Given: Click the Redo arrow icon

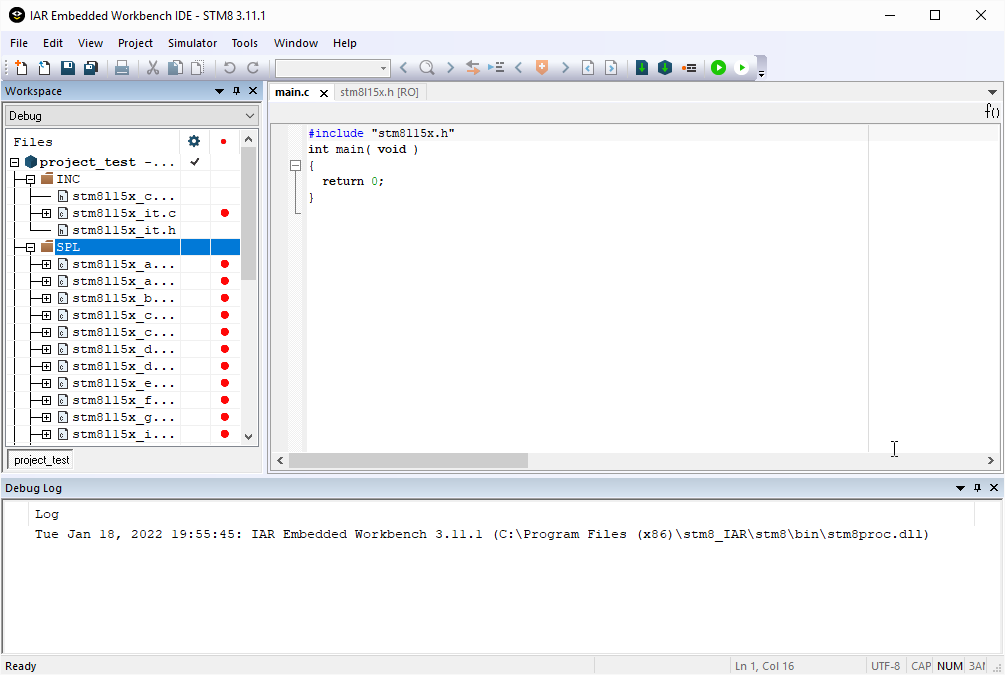Looking at the screenshot, I should click(253, 67).
